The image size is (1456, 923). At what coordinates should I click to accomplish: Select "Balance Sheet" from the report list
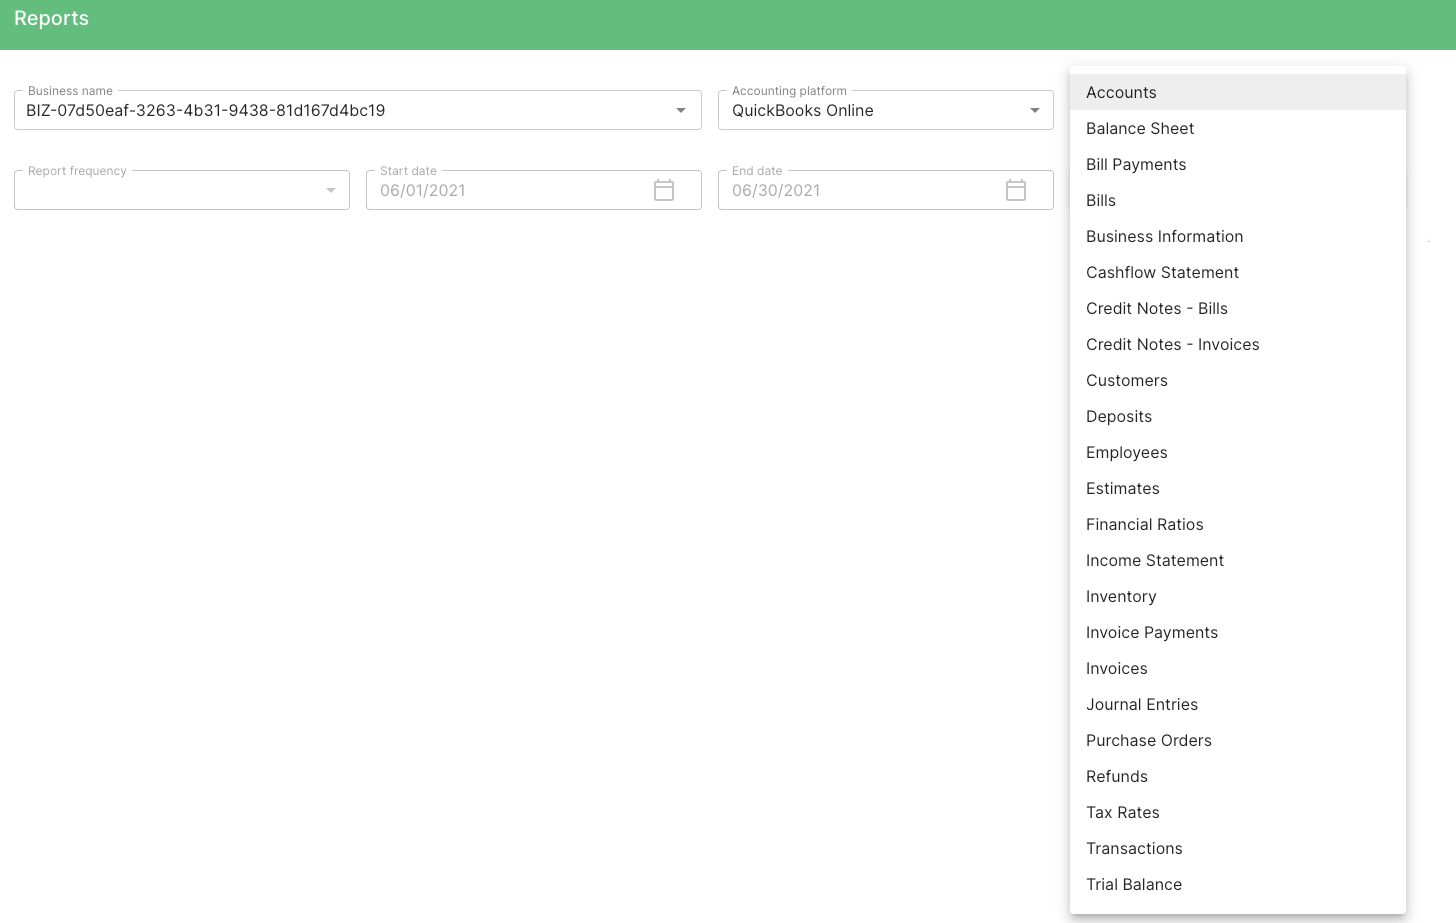(1140, 128)
